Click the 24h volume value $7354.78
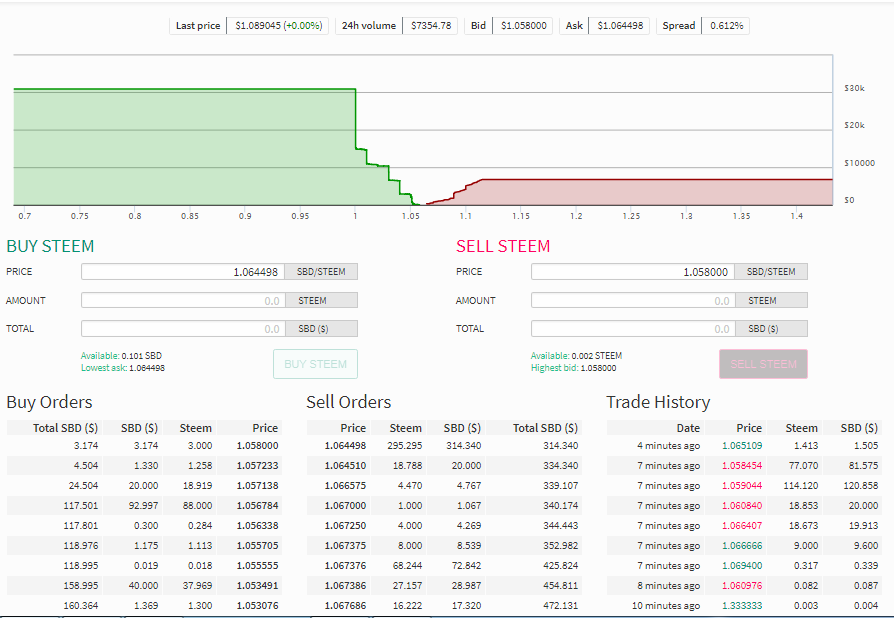Viewport: 894px width, 618px height. tap(430, 26)
